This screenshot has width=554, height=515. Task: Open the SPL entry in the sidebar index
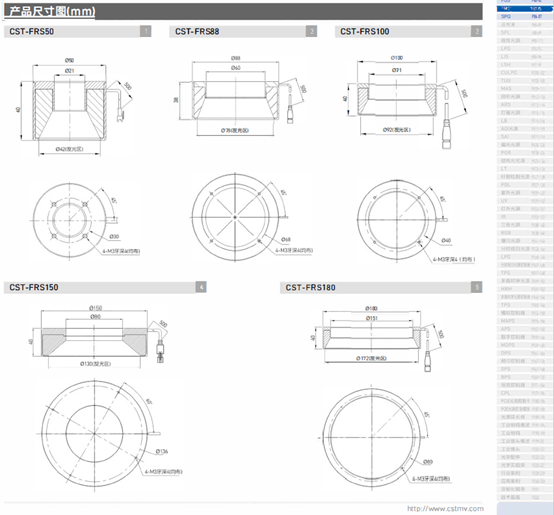point(524,32)
